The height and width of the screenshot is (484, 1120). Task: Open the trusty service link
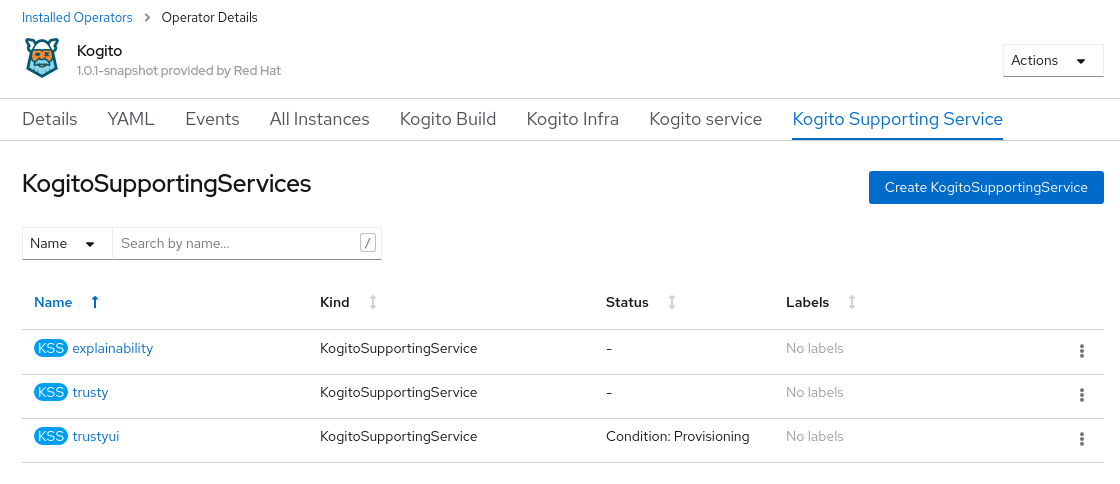pos(90,393)
